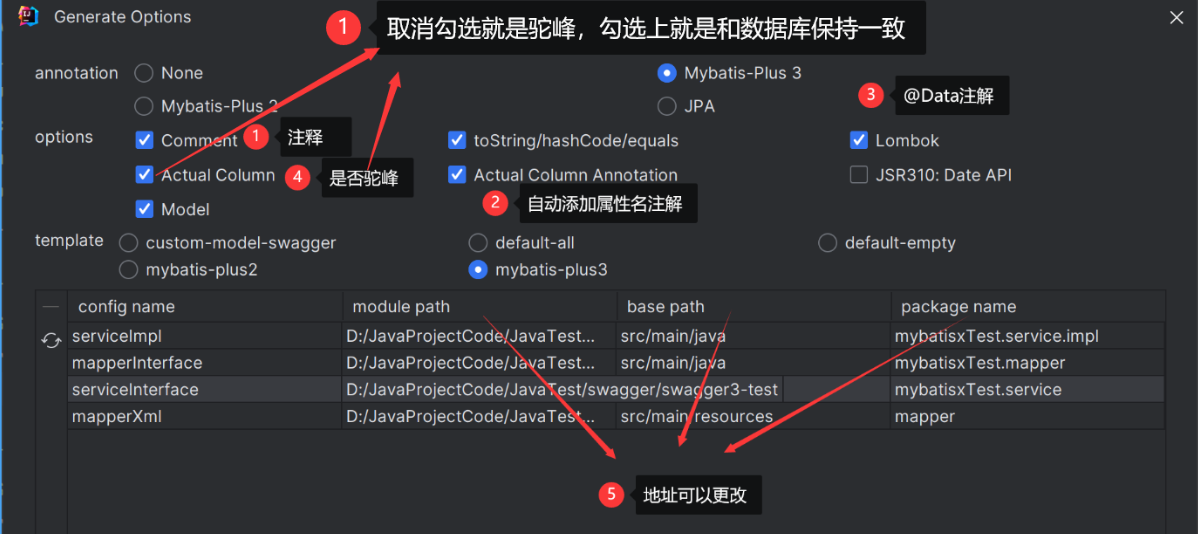The image size is (1198, 534).
Task: Click the refresh icon beside the config table
Action: click(x=51, y=340)
